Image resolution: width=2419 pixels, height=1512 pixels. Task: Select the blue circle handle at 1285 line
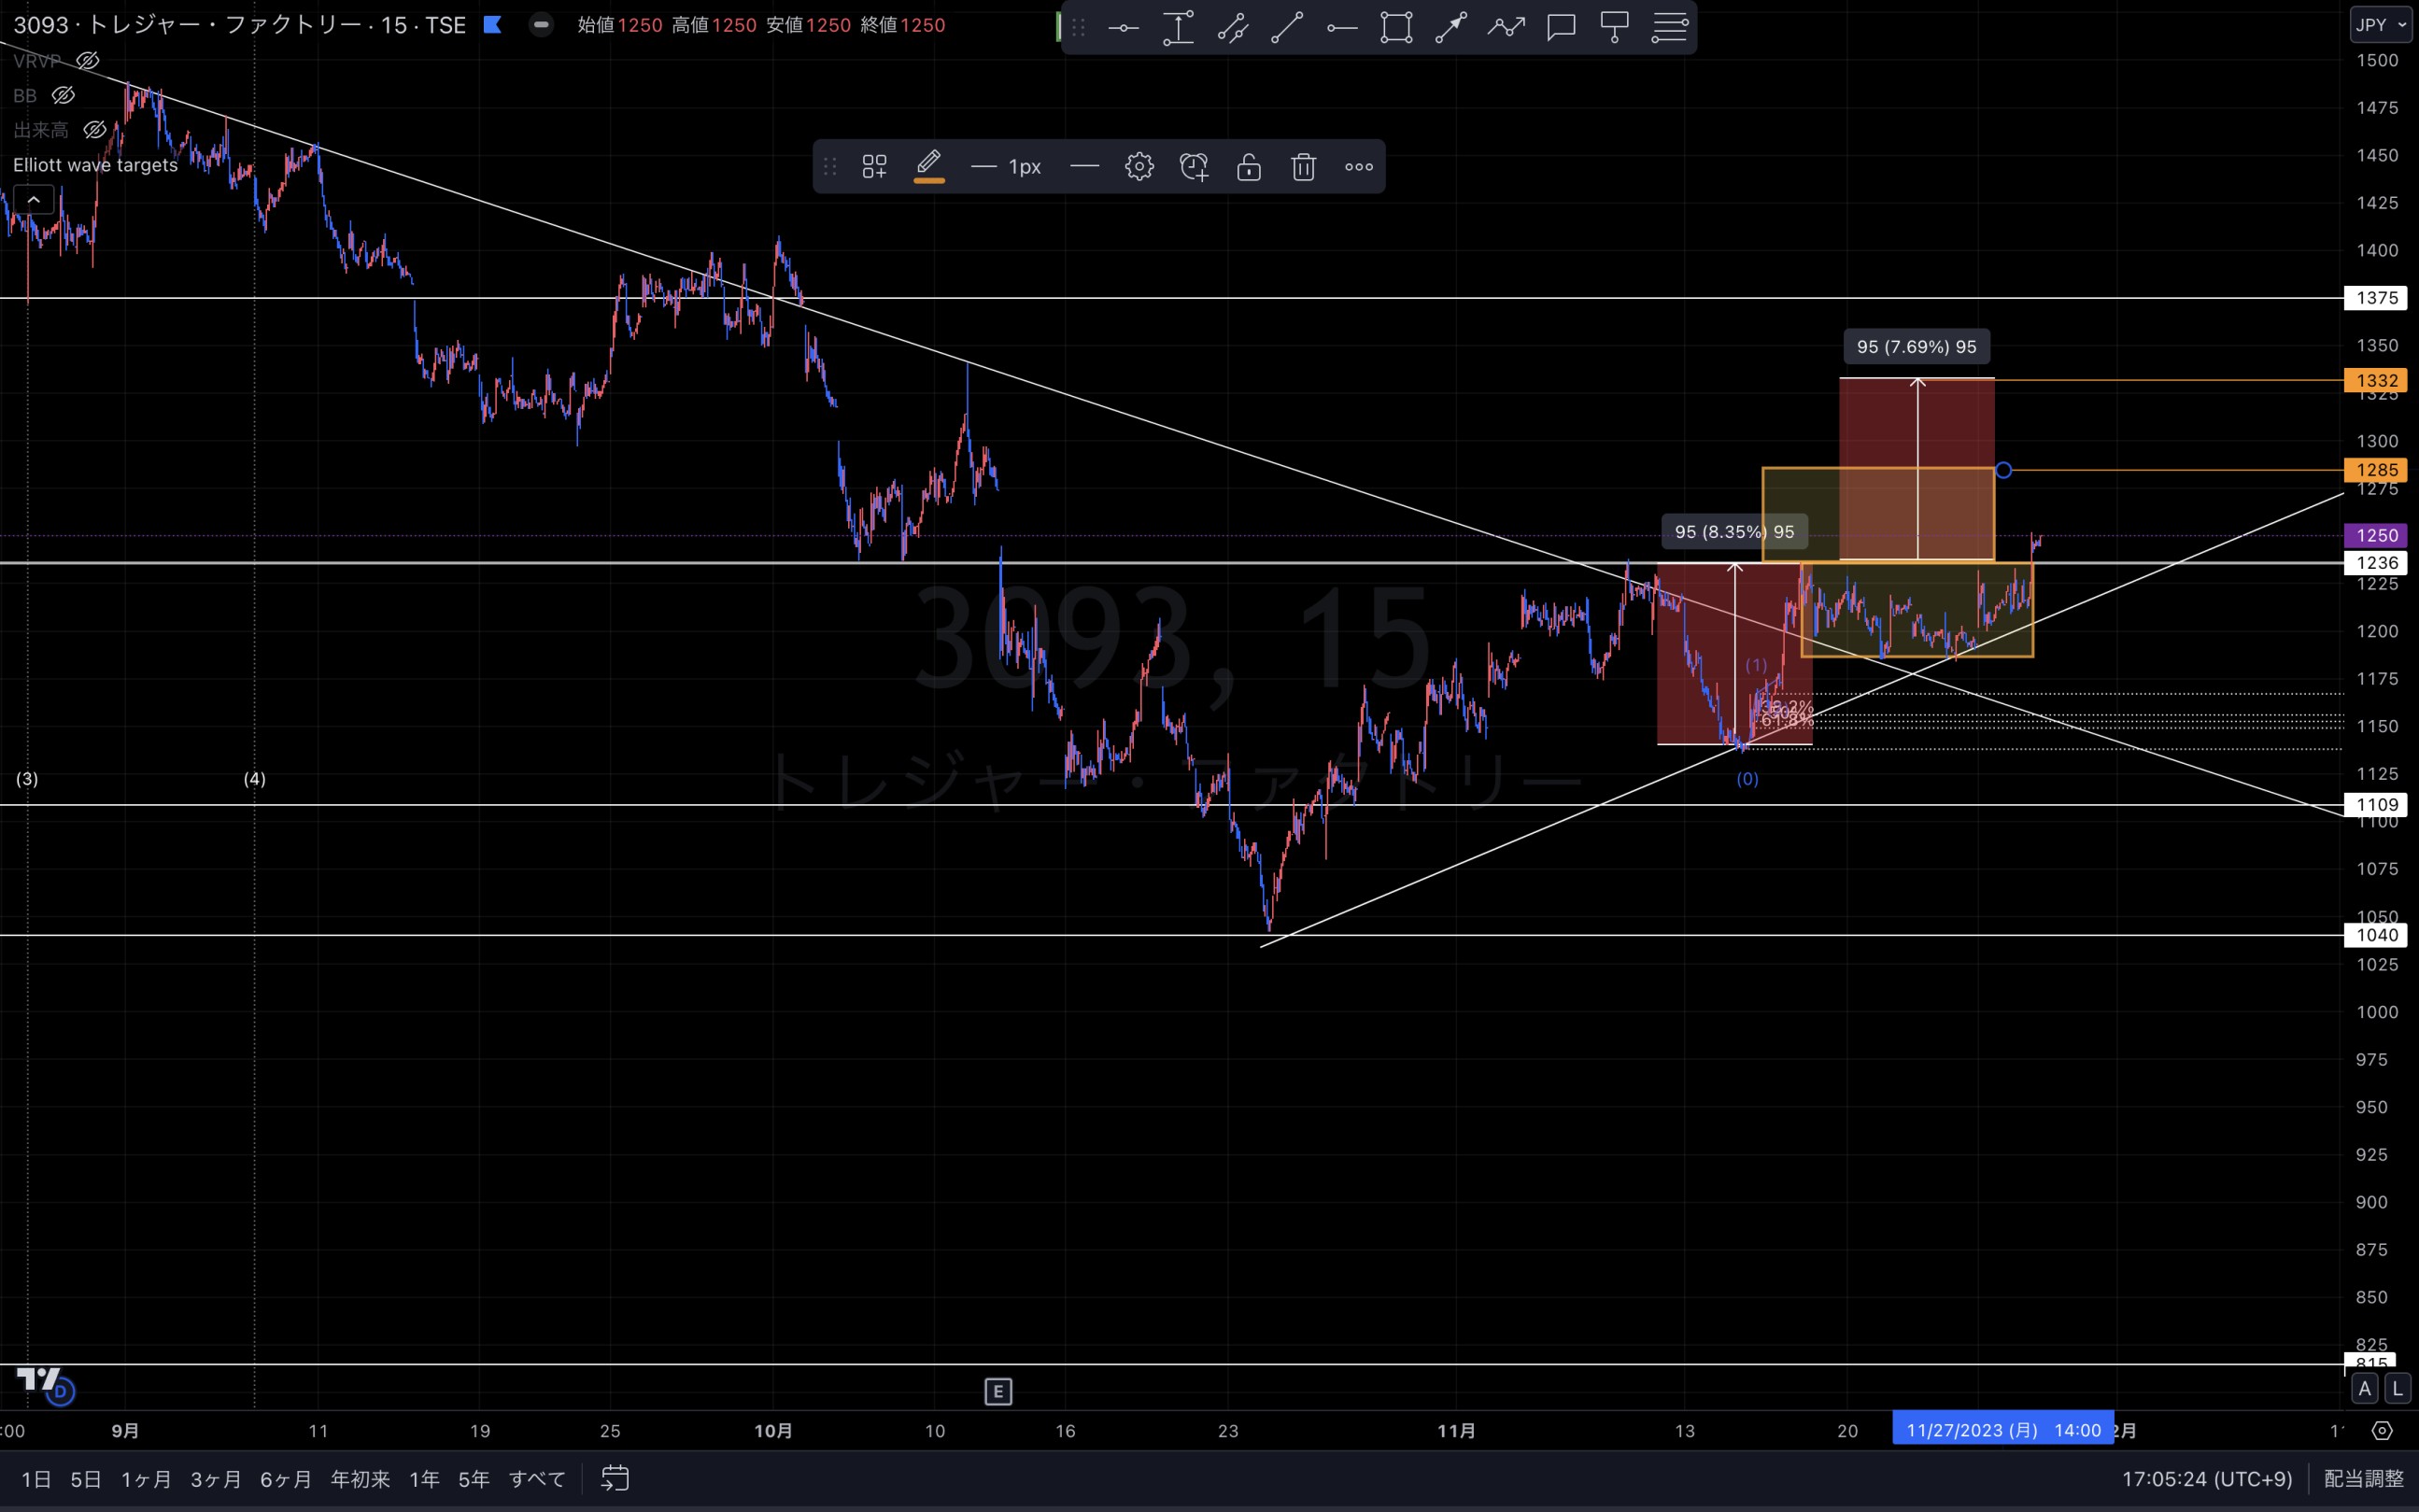point(2003,470)
